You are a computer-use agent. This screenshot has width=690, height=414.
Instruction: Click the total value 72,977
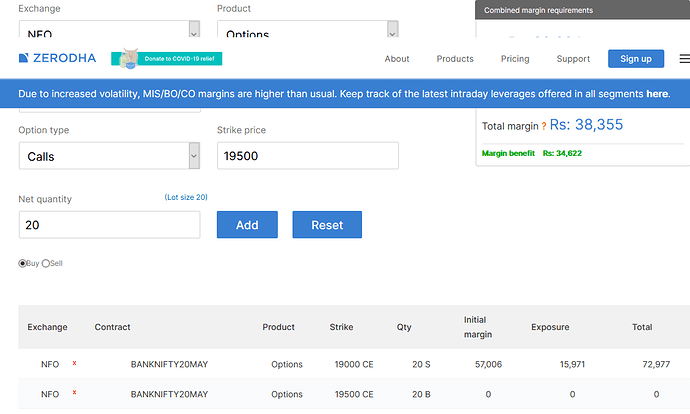[656, 364]
